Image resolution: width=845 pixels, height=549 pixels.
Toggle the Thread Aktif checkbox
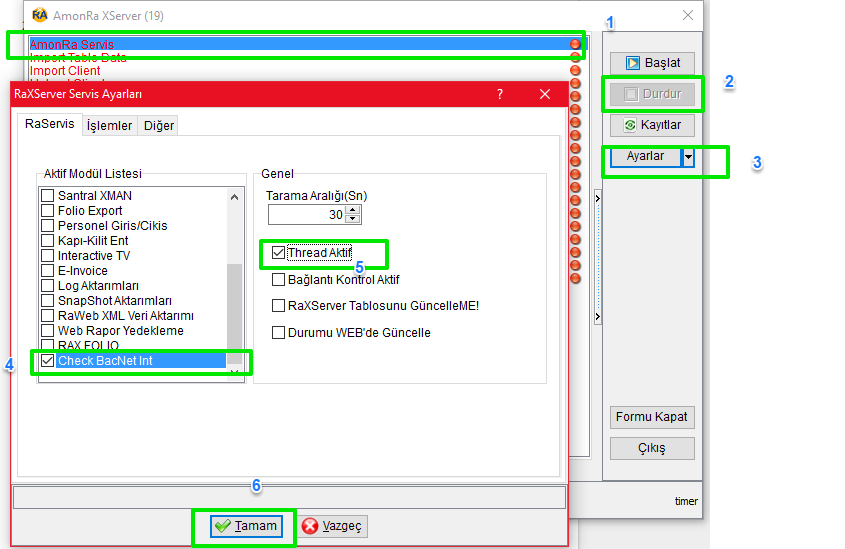(278, 253)
